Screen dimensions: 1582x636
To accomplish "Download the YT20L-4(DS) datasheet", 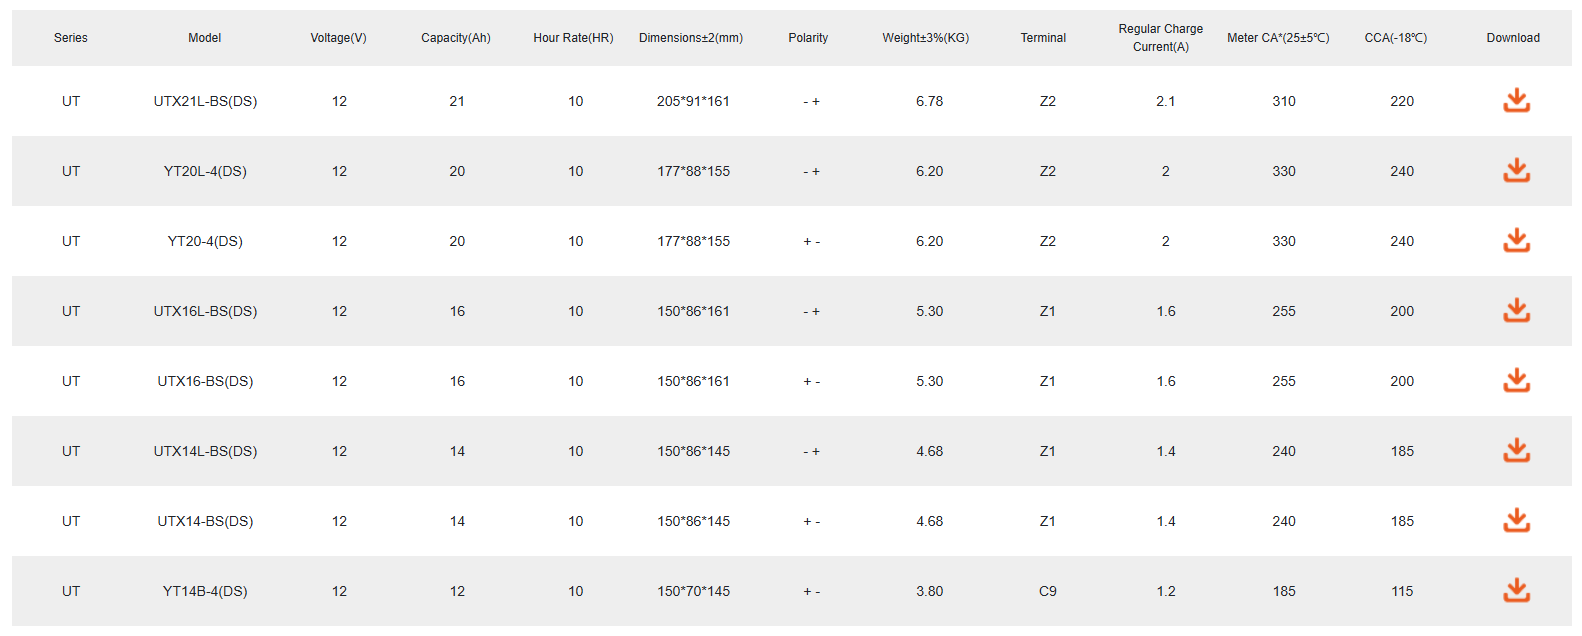I will [x=1516, y=170].
